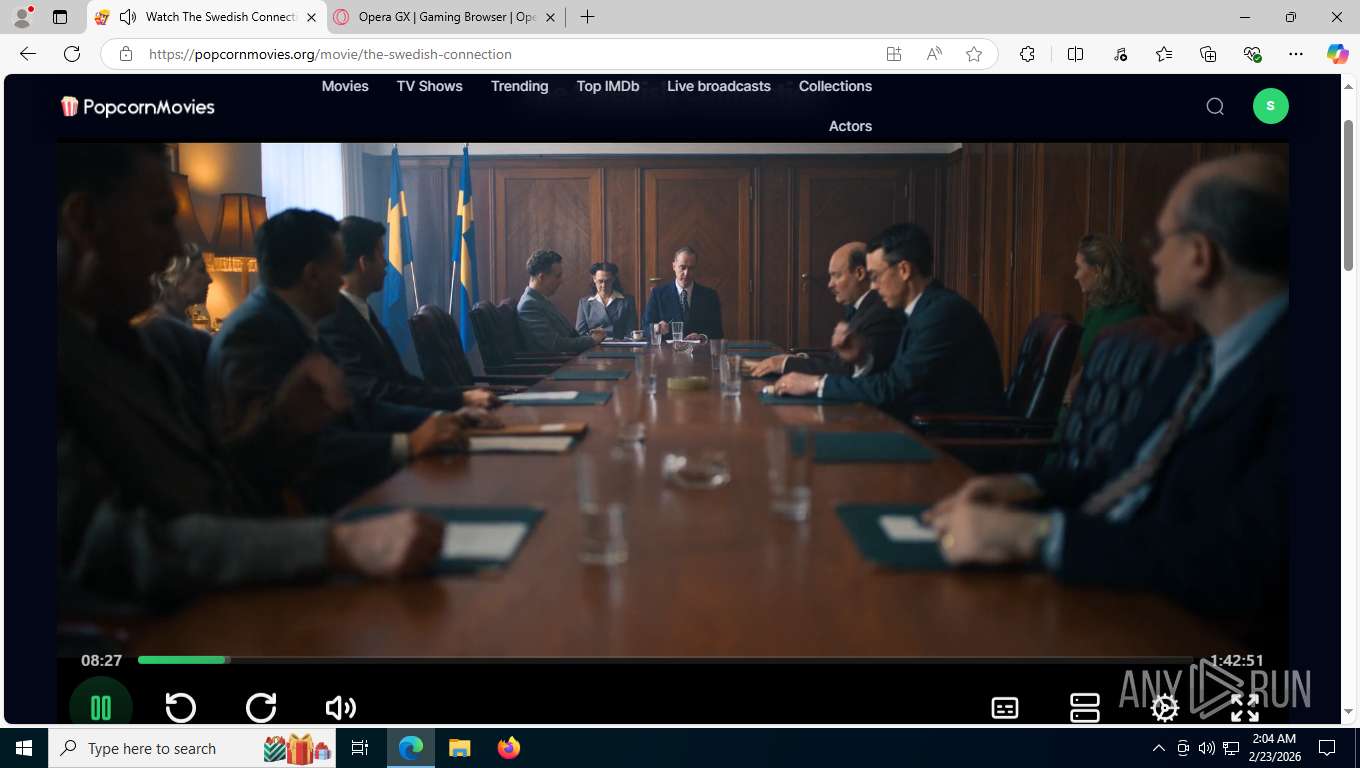Pause the movie with the green pause button

[101, 707]
